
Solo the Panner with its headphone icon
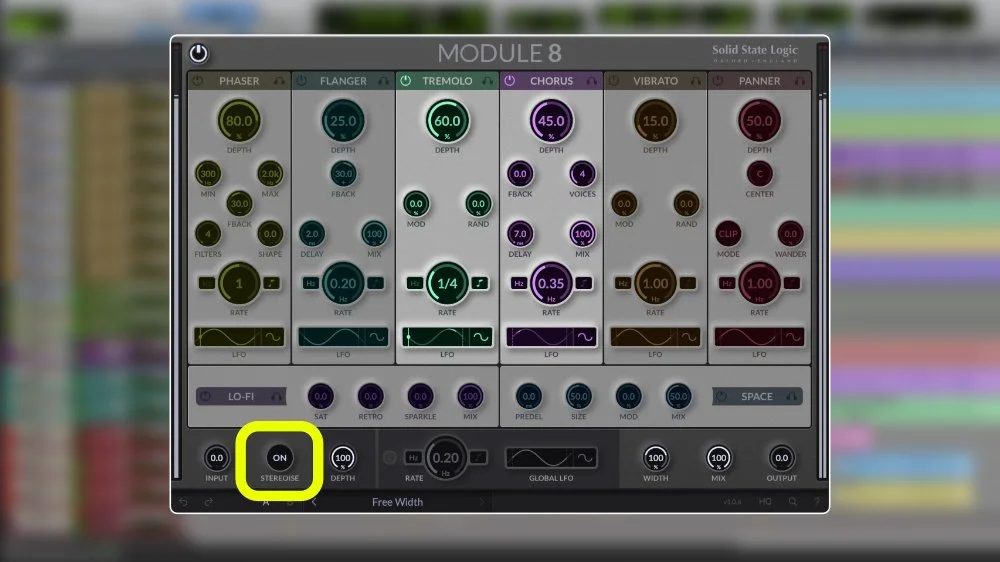[x=800, y=81]
